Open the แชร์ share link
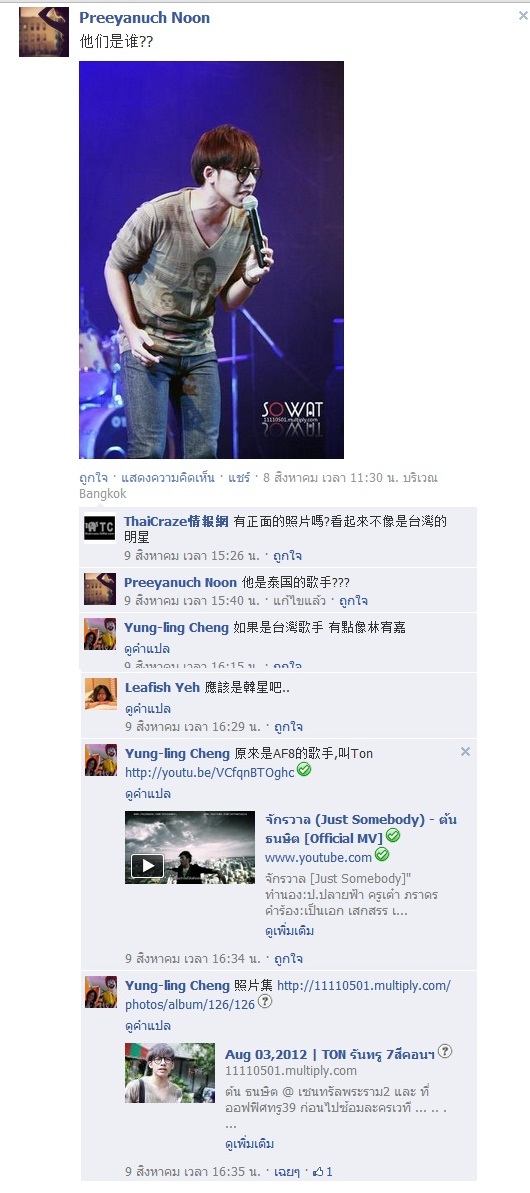Viewport: 530px width, 1193px height. coord(239,478)
